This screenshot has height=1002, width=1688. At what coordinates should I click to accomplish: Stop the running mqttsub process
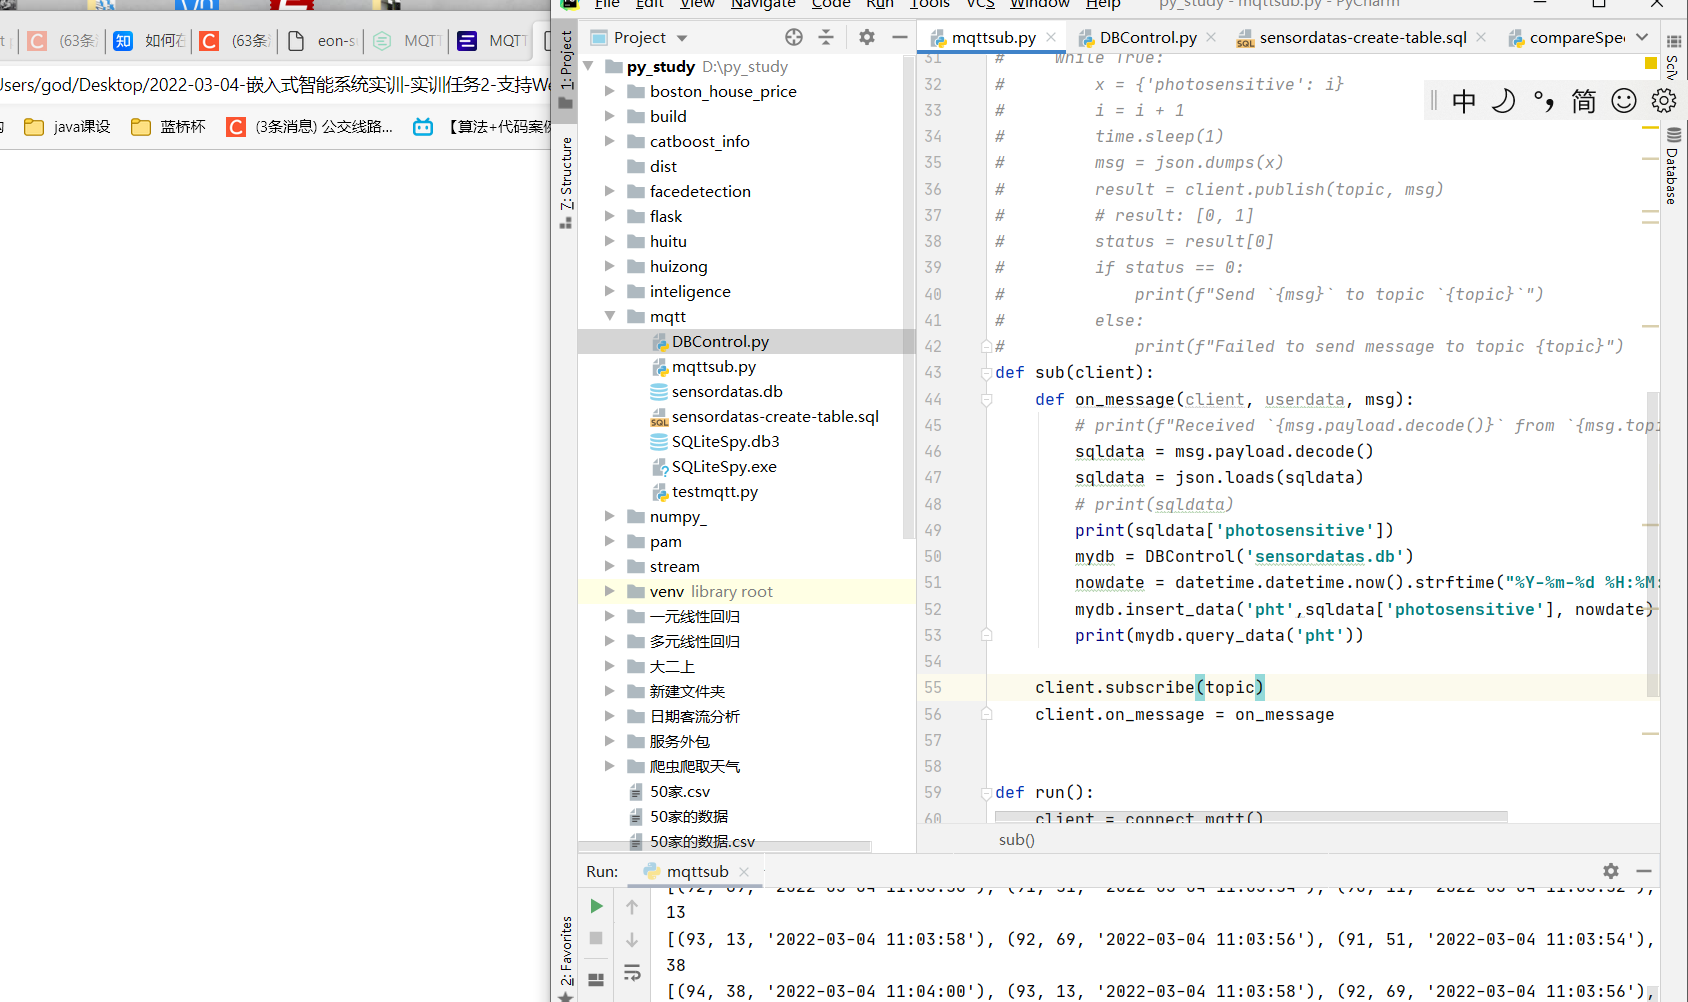pos(596,938)
